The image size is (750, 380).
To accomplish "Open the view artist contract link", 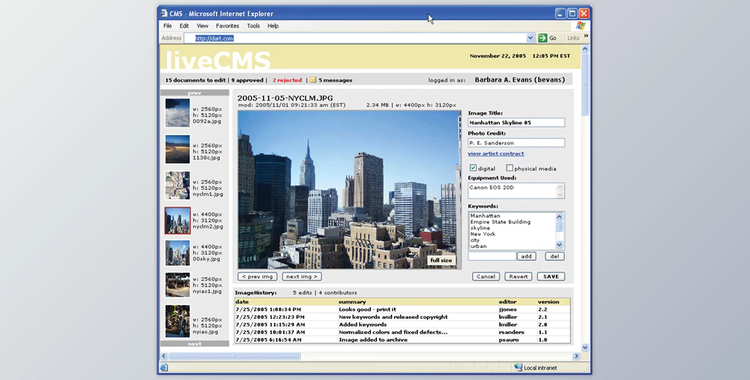I will tap(496, 154).
